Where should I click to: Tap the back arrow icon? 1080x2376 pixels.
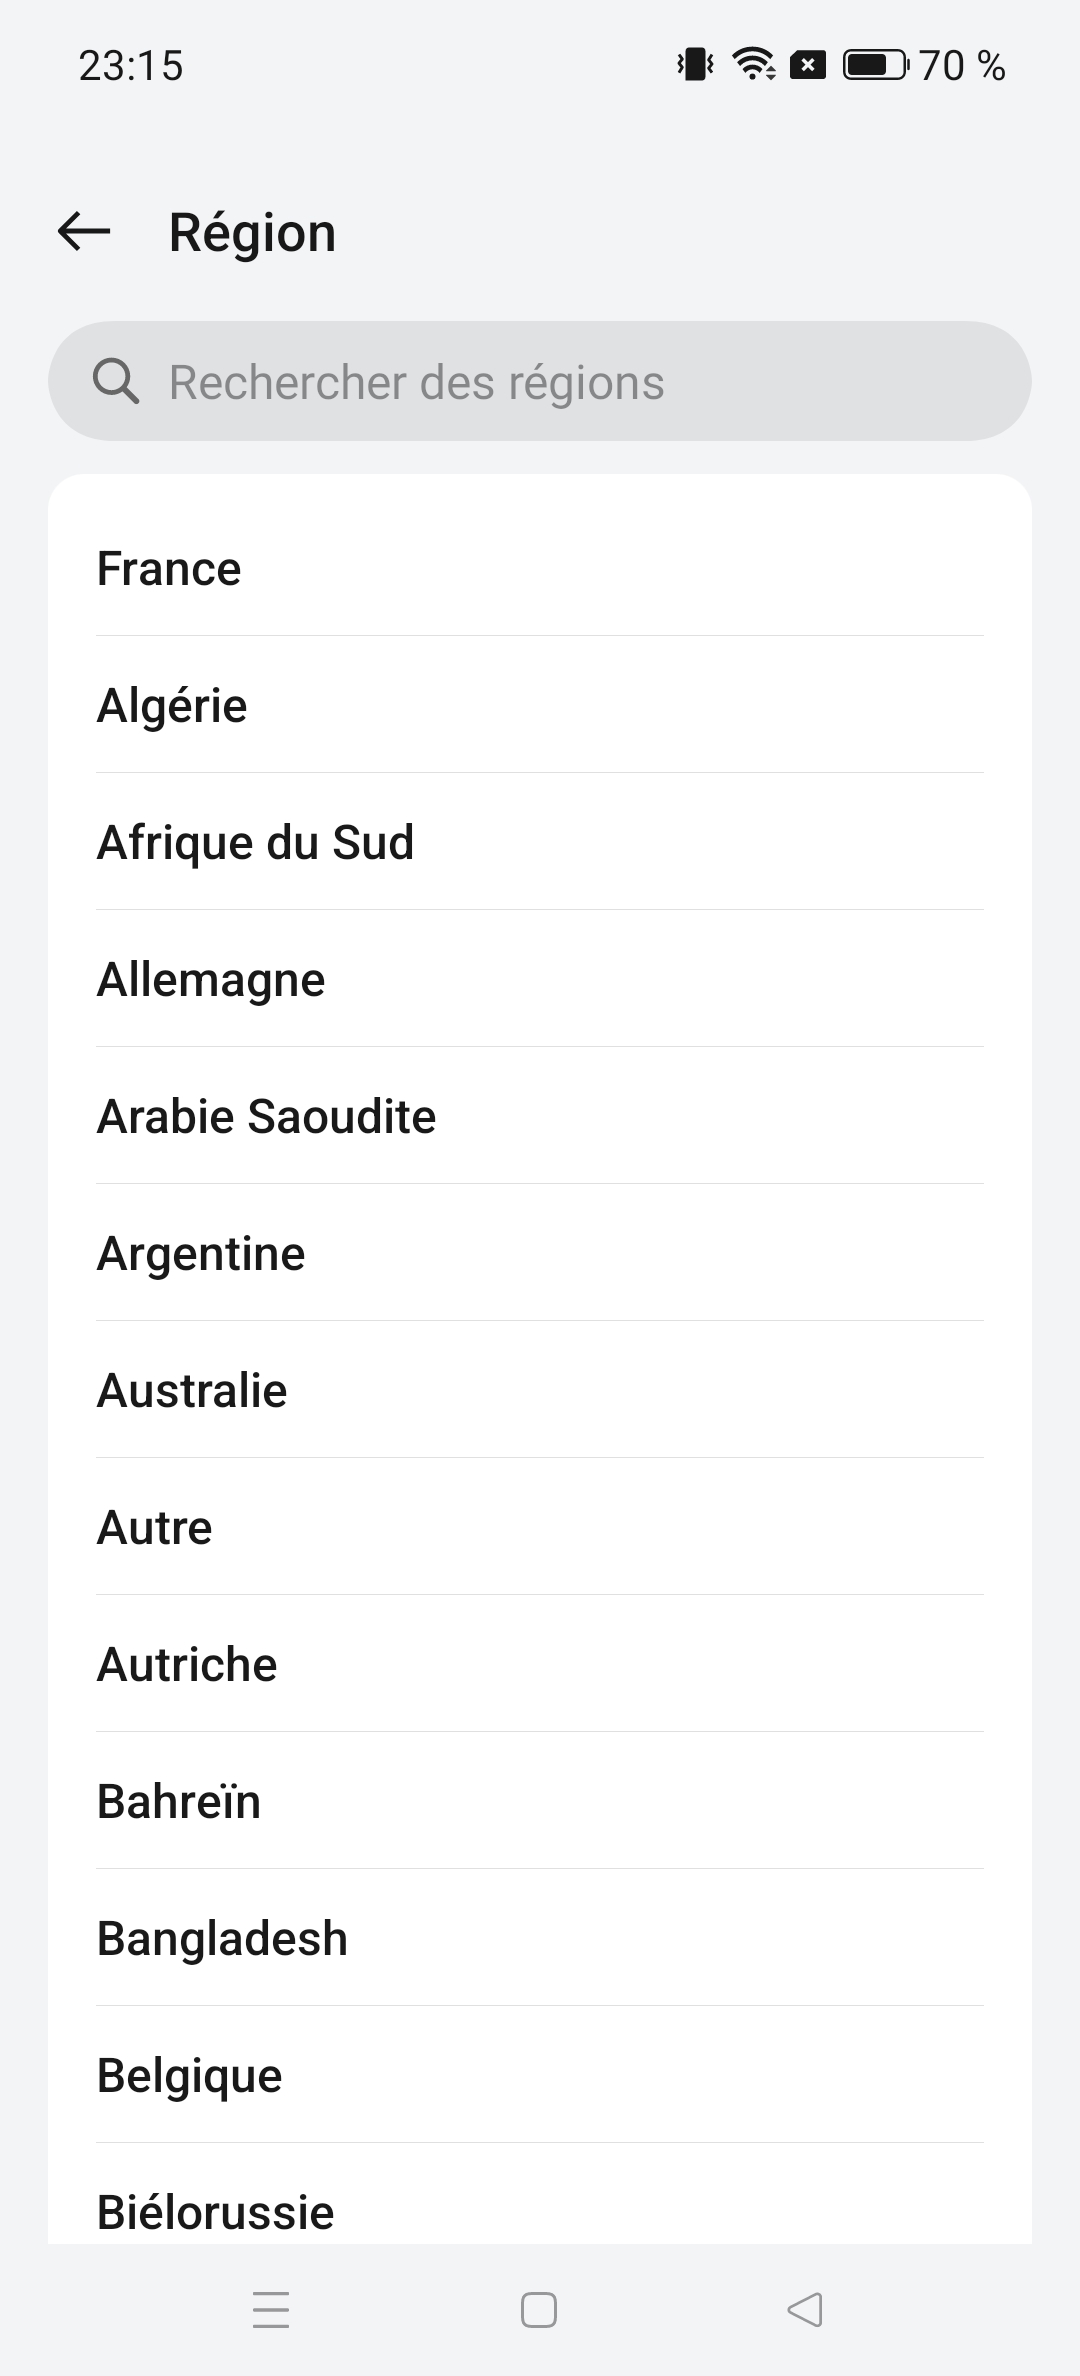click(x=84, y=232)
